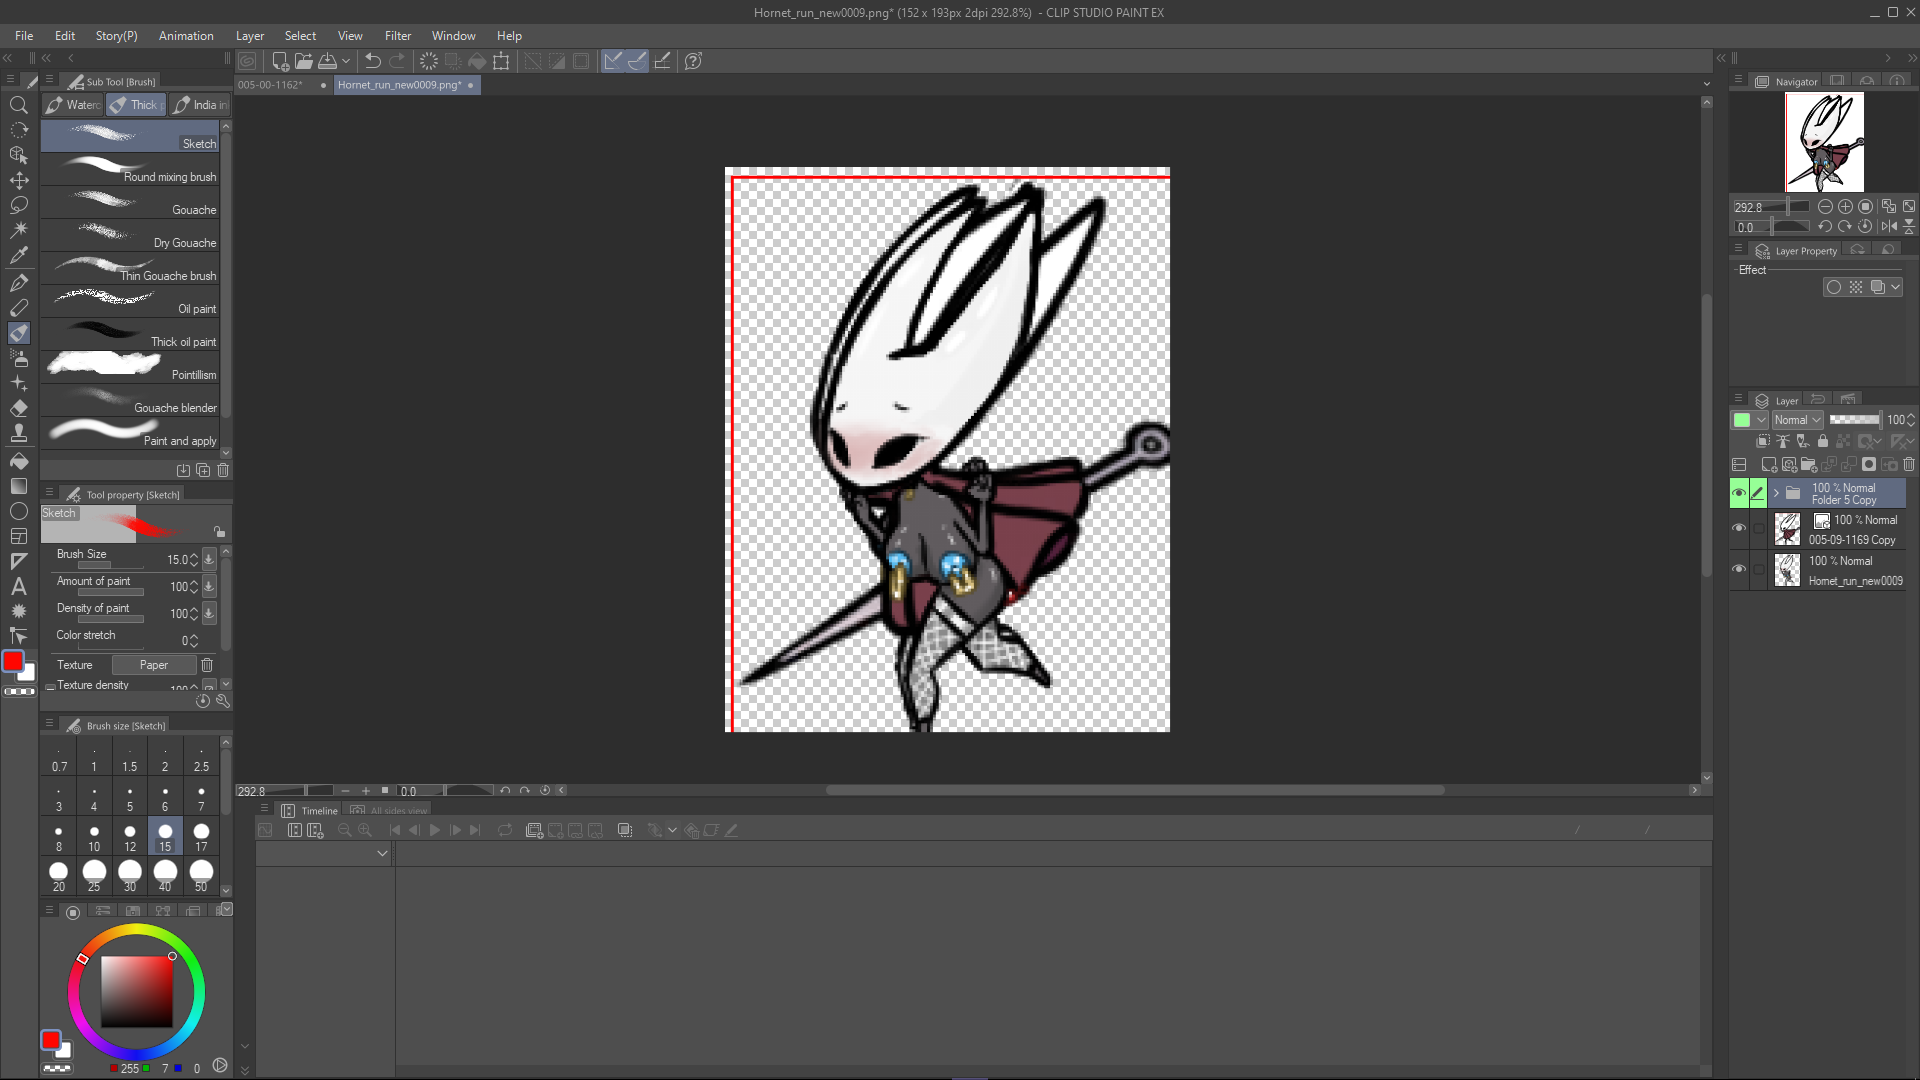This screenshot has height=1080, width=1920.
Task: Select the Round mixing brush
Action: tap(130, 170)
